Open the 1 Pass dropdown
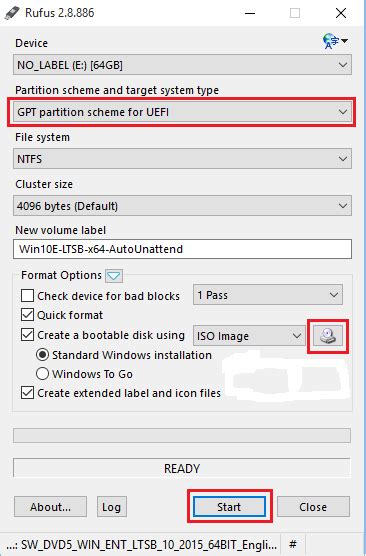The width and height of the screenshot is (366, 556). (x=268, y=295)
